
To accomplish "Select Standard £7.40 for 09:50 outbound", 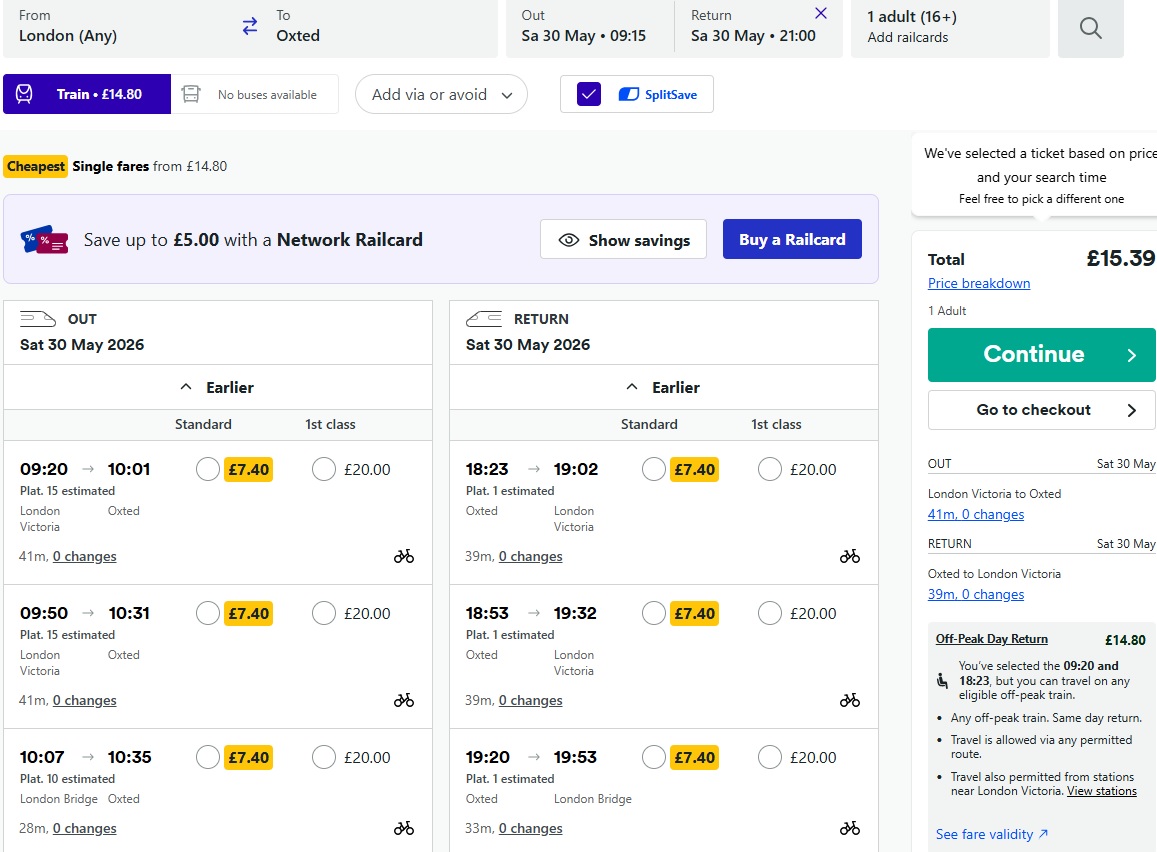I will [208, 613].
